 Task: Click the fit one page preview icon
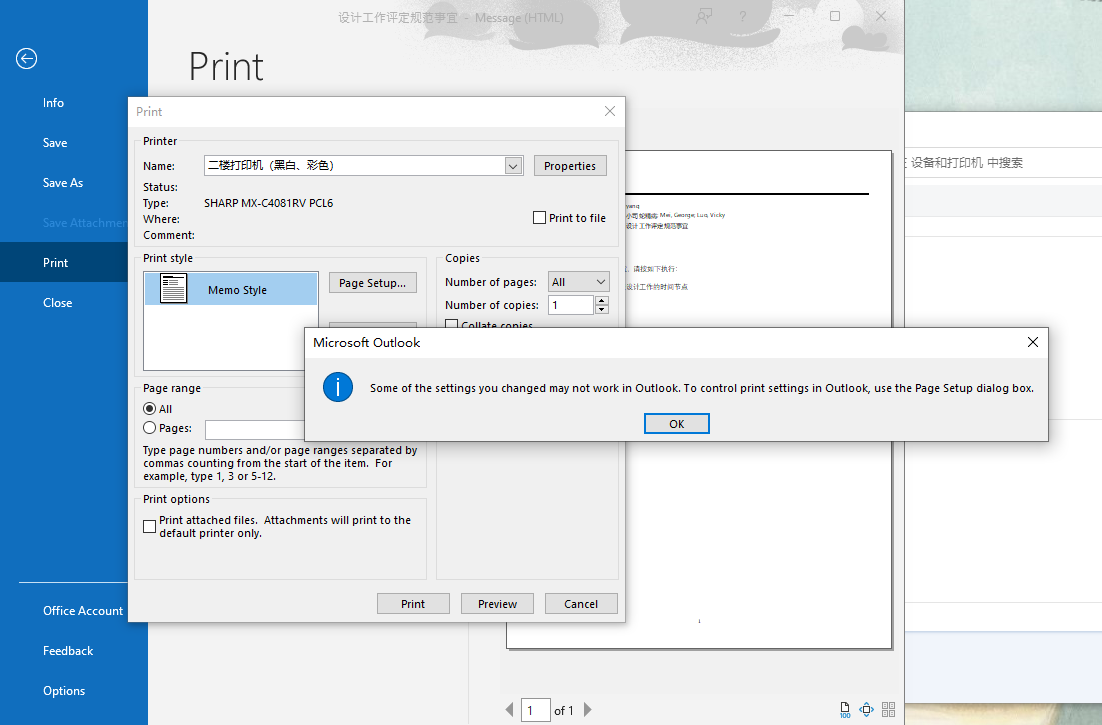pyautogui.click(x=867, y=710)
